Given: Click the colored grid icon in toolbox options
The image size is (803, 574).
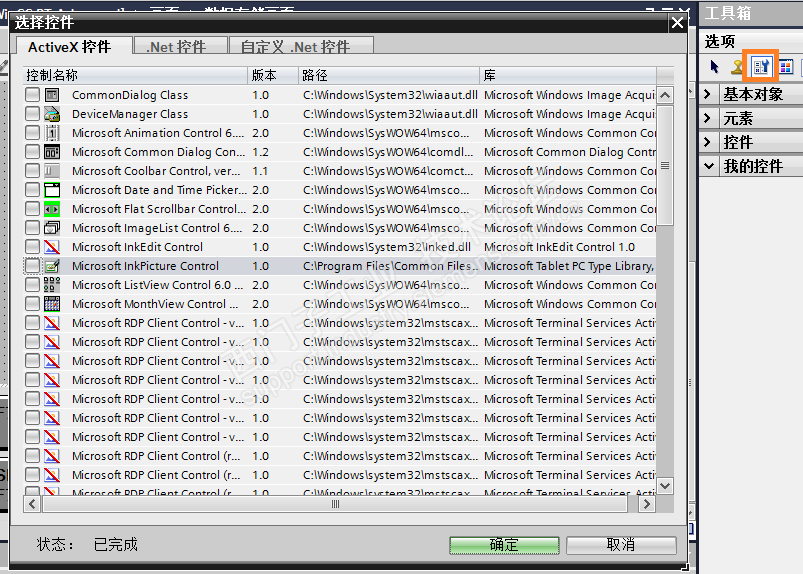Looking at the screenshot, I should 786,67.
